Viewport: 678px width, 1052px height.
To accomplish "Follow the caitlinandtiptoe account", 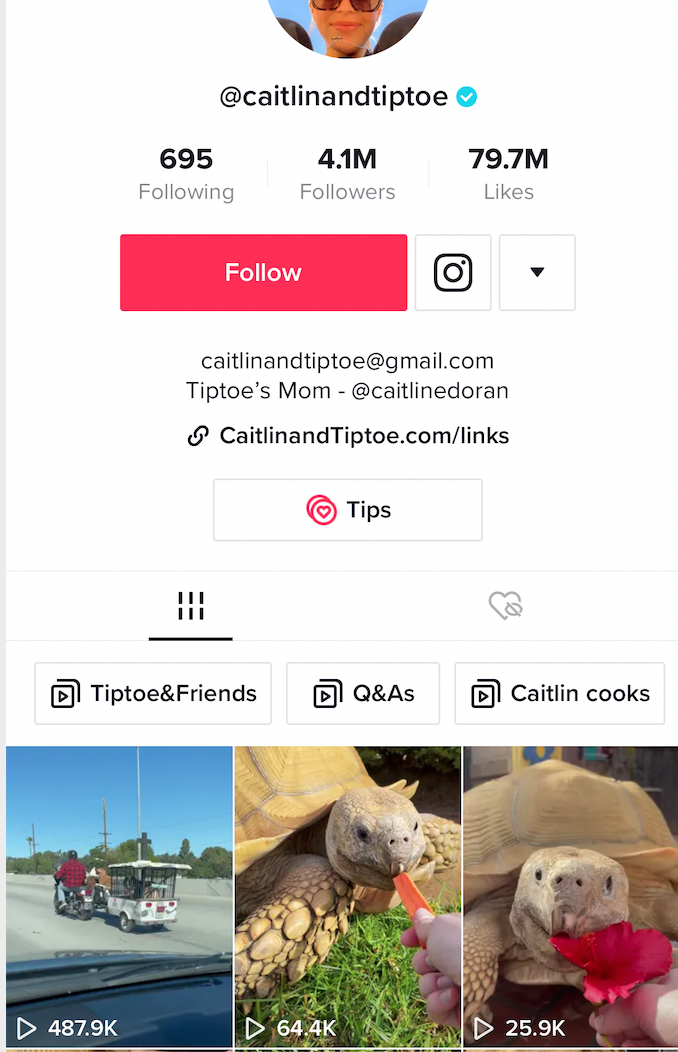I will 264,272.
